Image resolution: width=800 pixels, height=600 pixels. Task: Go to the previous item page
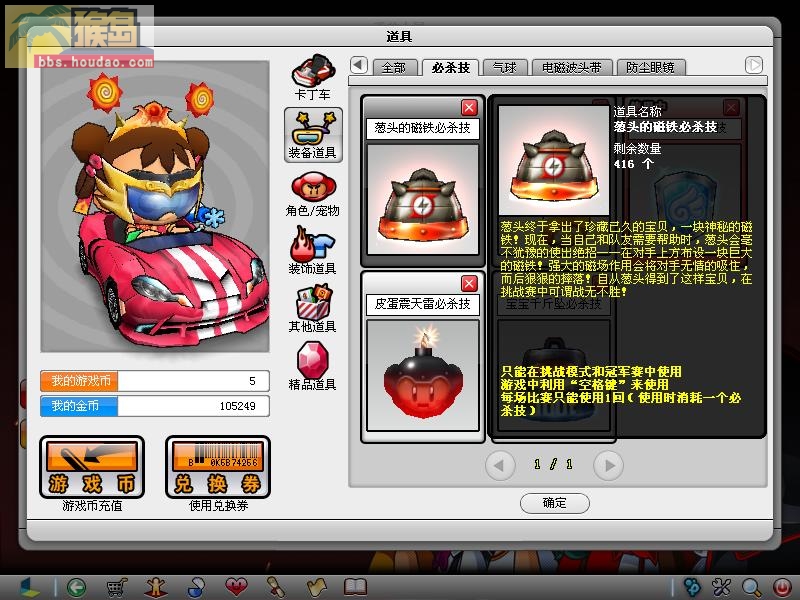coord(499,465)
